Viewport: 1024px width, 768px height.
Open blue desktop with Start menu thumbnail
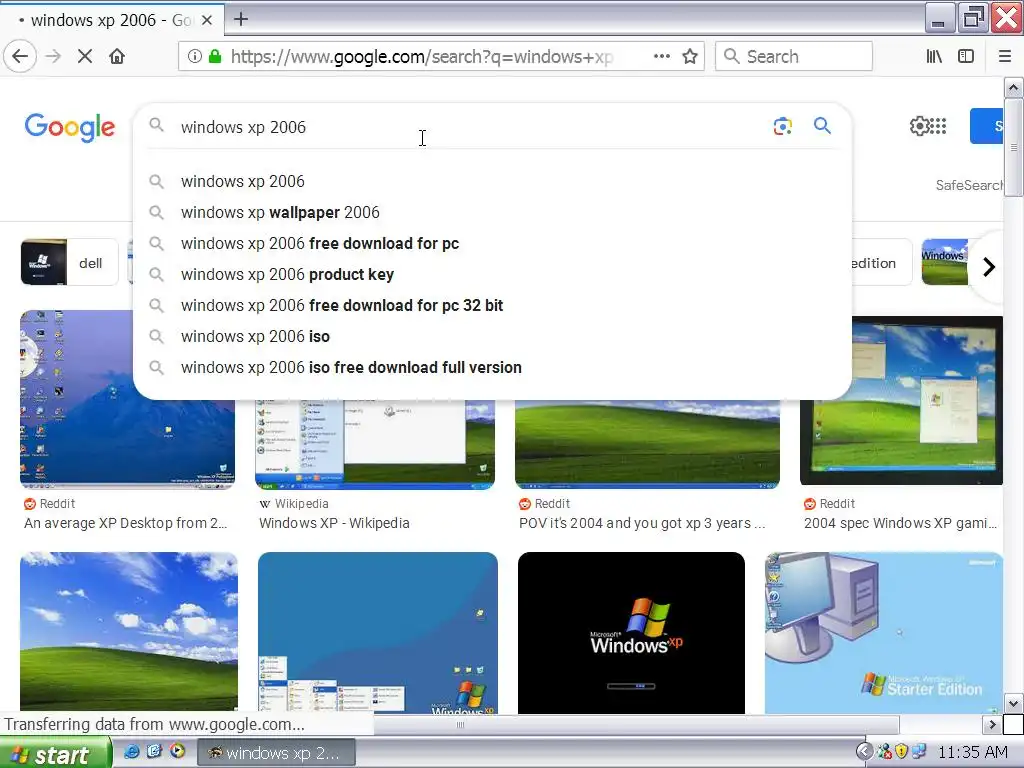click(x=377, y=633)
